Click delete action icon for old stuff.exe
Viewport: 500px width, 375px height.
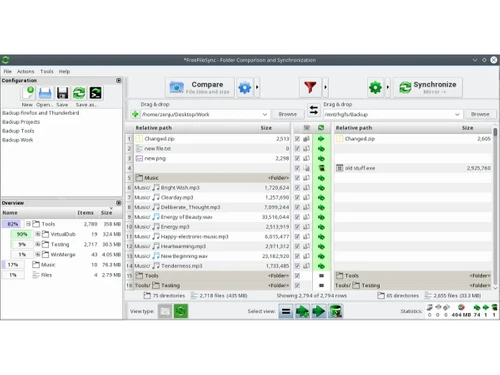(321, 168)
